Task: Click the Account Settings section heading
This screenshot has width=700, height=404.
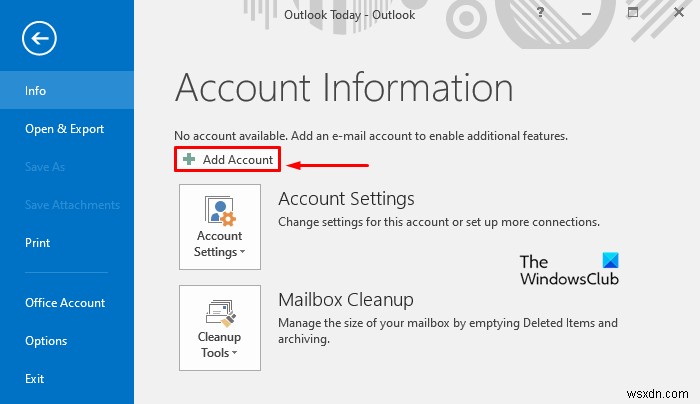Action: [x=346, y=199]
